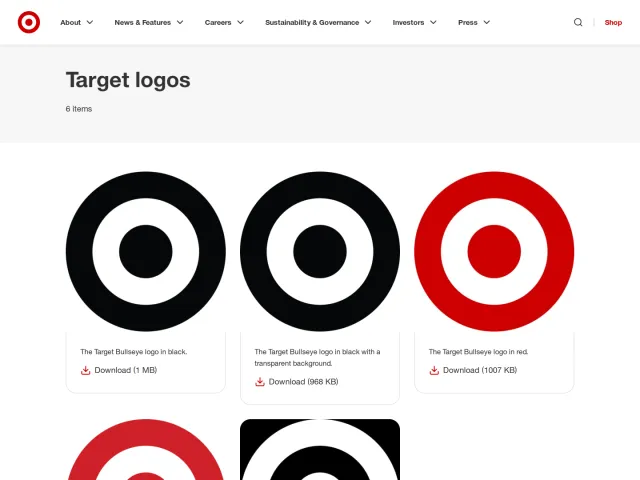
Task: Expand Sustainability & Governance chevron
Action: [x=368, y=22]
